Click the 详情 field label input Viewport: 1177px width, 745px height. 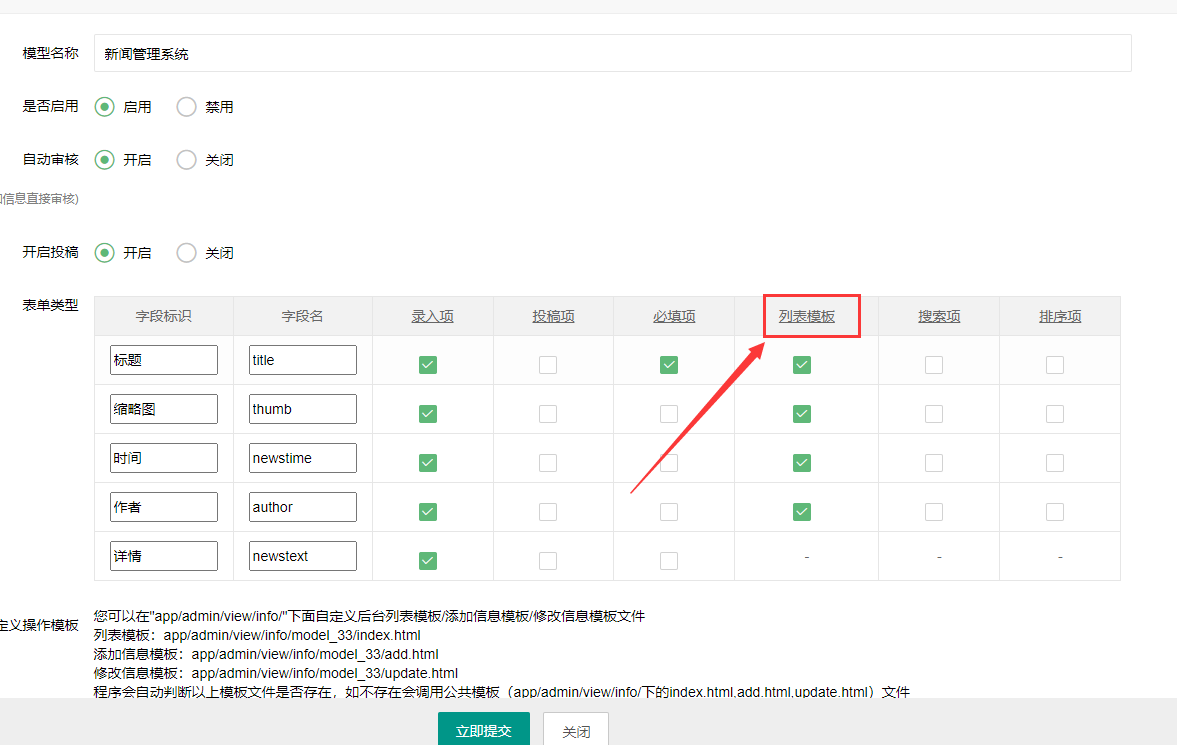[164, 556]
